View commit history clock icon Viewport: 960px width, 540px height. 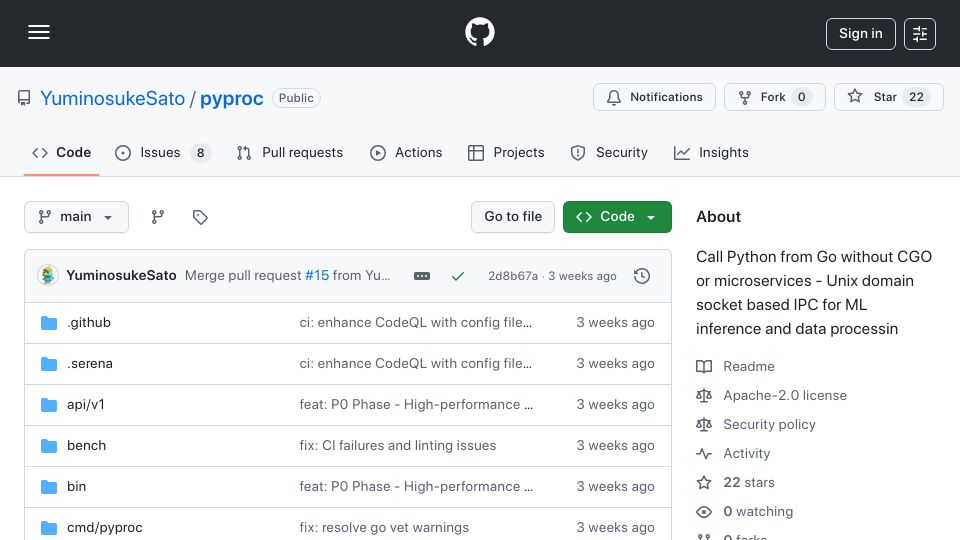pyautogui.click(x=642, y=276)
